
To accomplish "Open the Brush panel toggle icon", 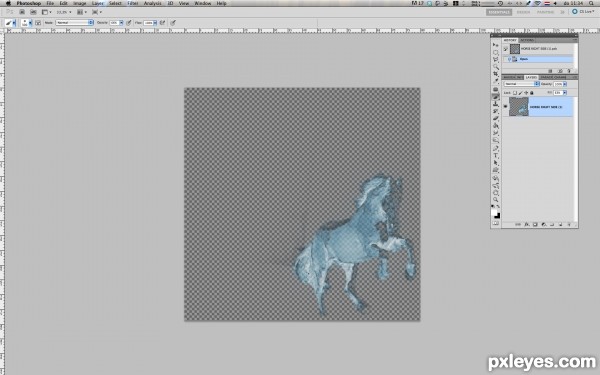I will pyautogui.click(x=38, y=23).
